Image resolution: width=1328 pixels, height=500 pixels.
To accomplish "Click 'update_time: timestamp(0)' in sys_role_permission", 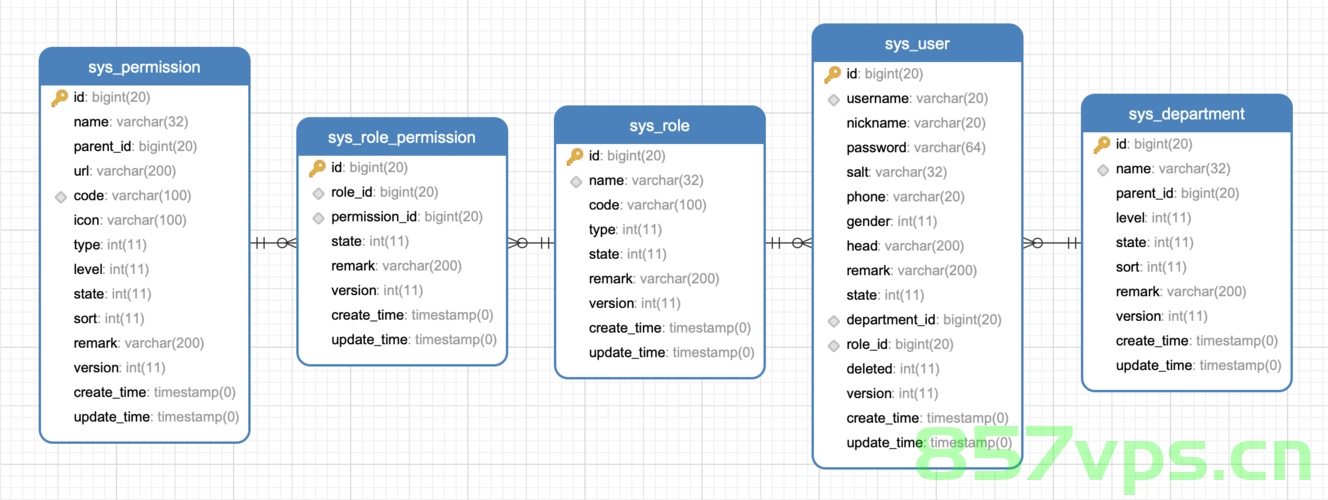I will (415, 339).
